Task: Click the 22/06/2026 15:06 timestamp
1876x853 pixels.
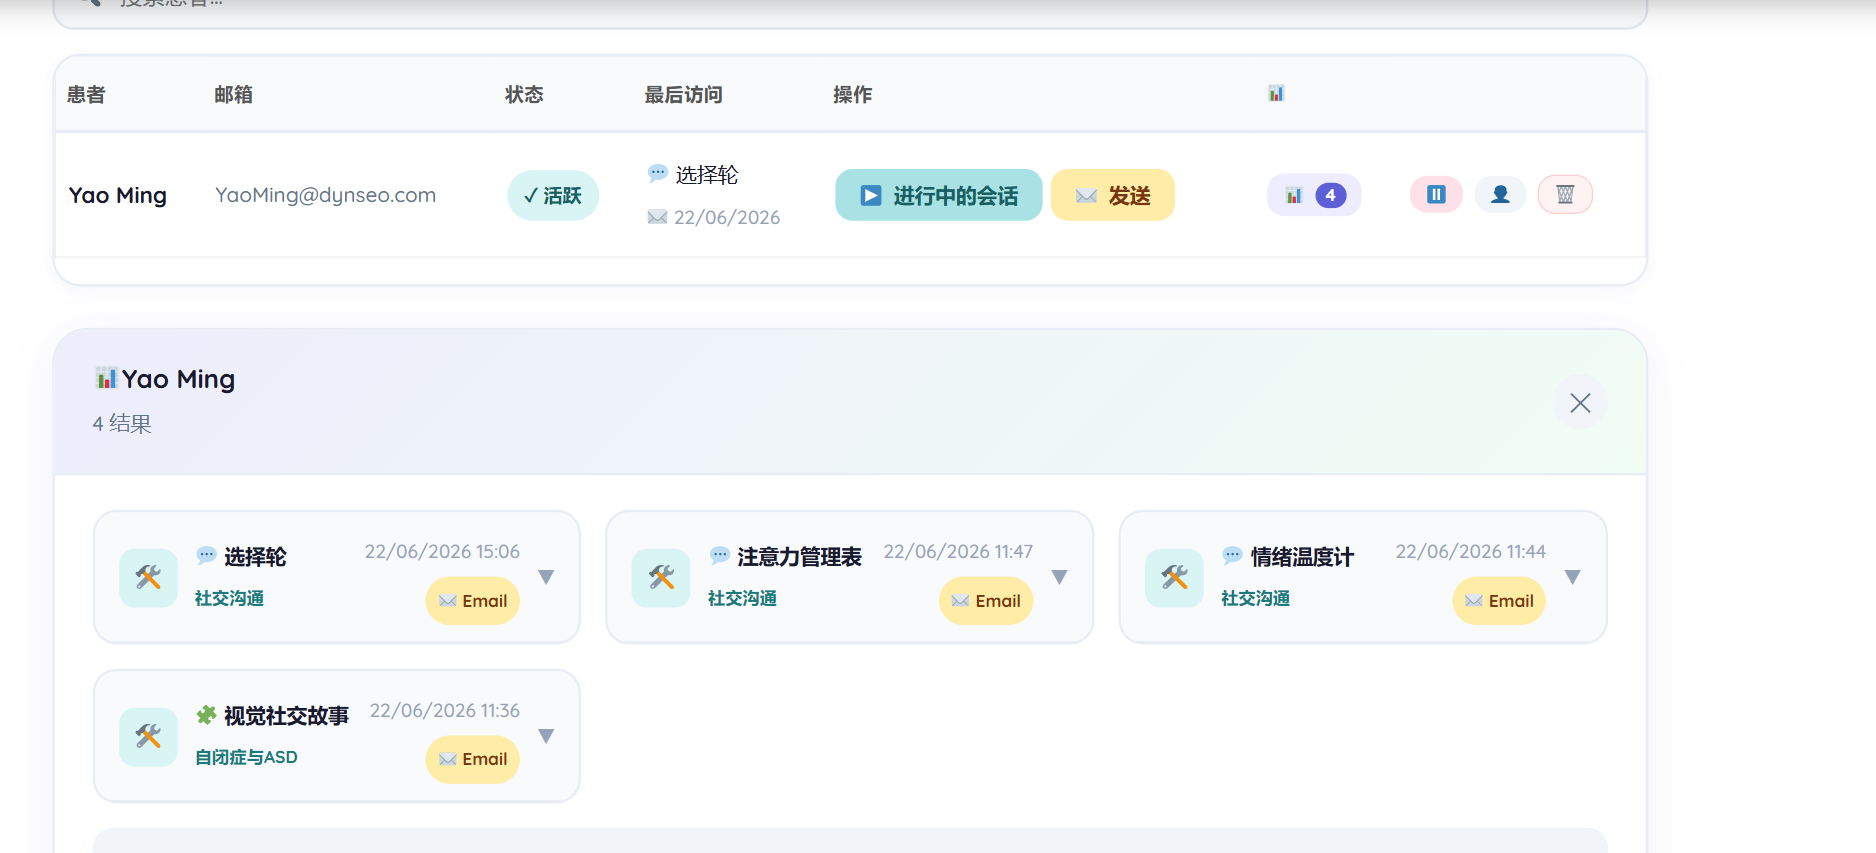Action: pyautogui.click(x=442, y=552)
